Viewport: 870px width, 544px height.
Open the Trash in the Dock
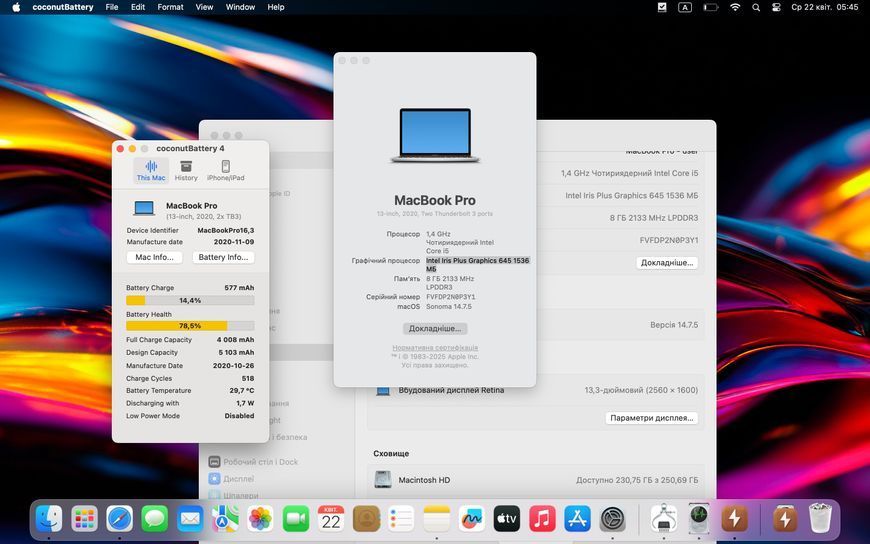(x=821, y=518)
